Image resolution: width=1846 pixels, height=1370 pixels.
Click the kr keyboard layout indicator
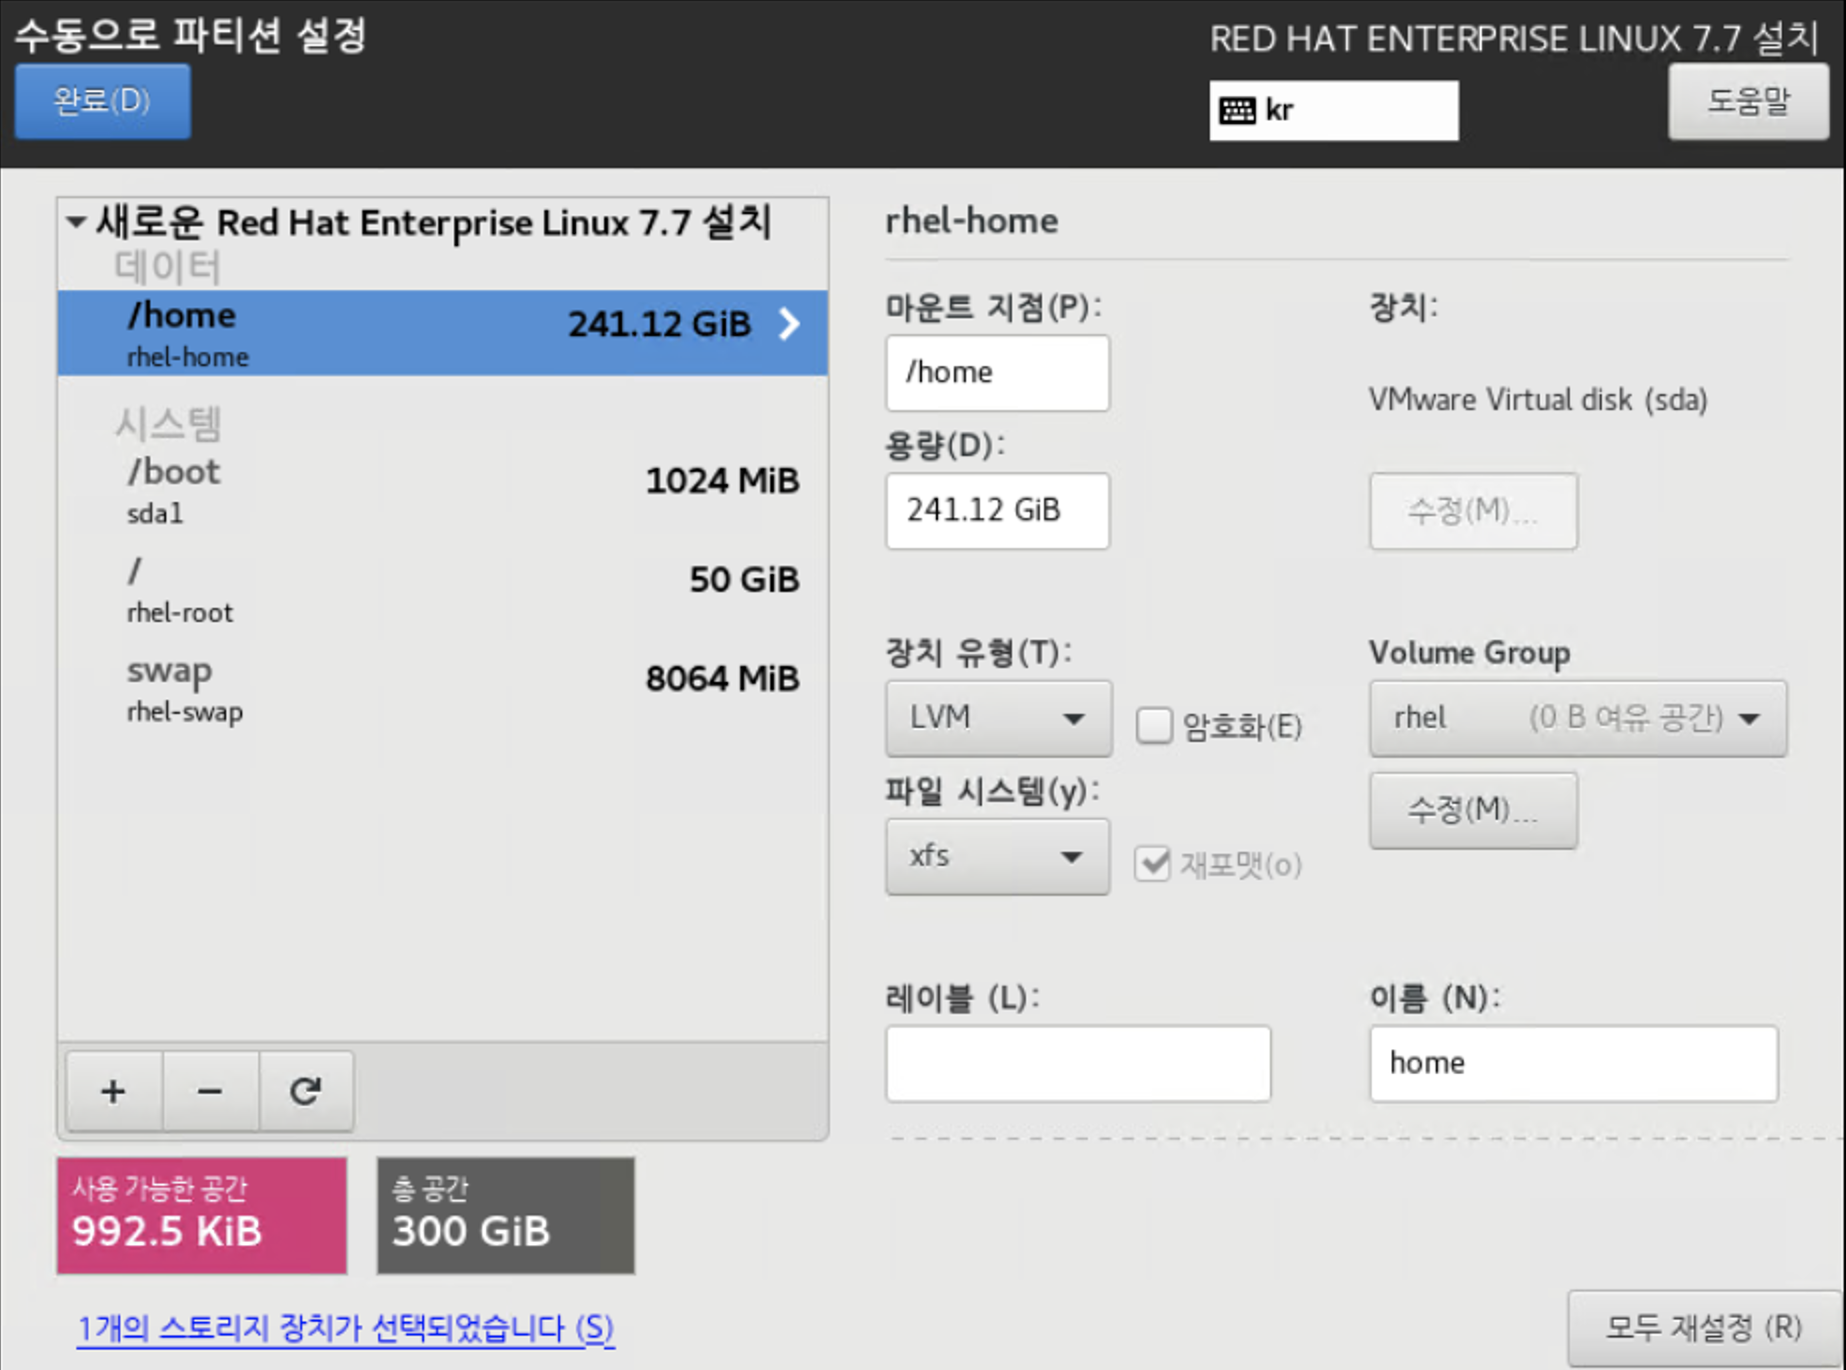click(x=1333, y=110)
